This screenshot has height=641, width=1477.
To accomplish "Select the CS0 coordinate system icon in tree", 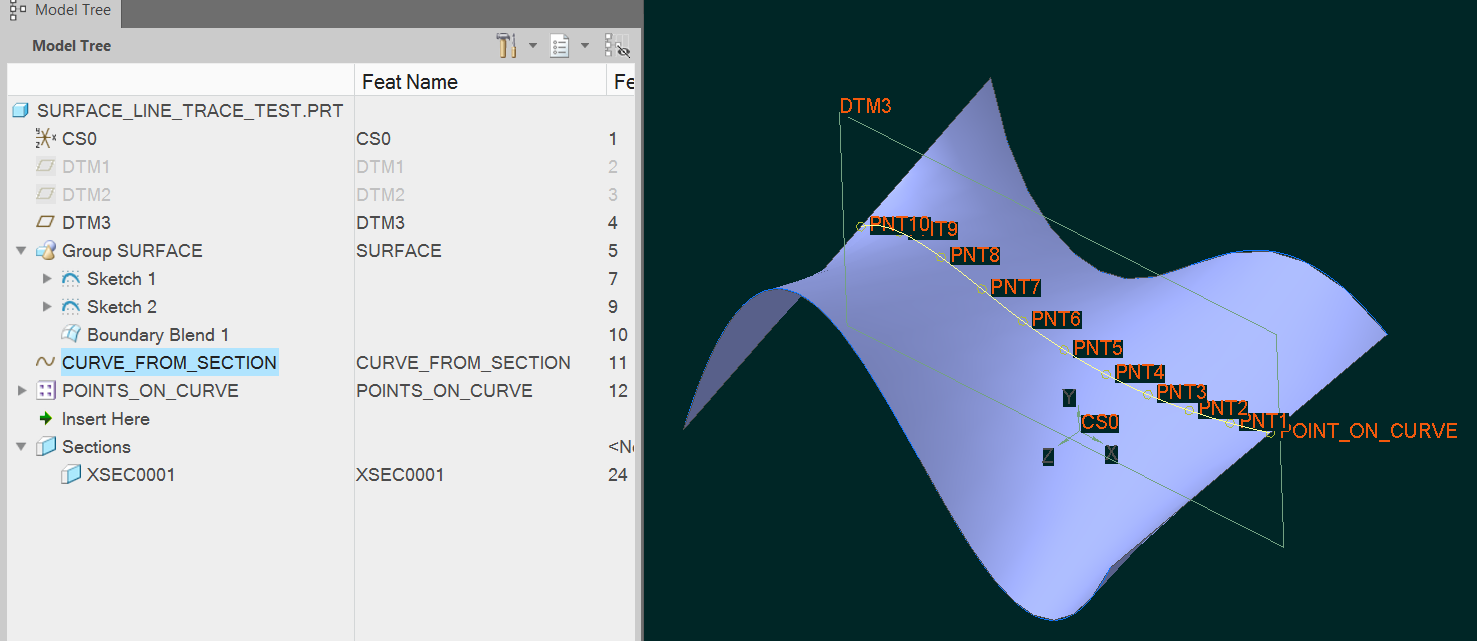I will point(45,139).
